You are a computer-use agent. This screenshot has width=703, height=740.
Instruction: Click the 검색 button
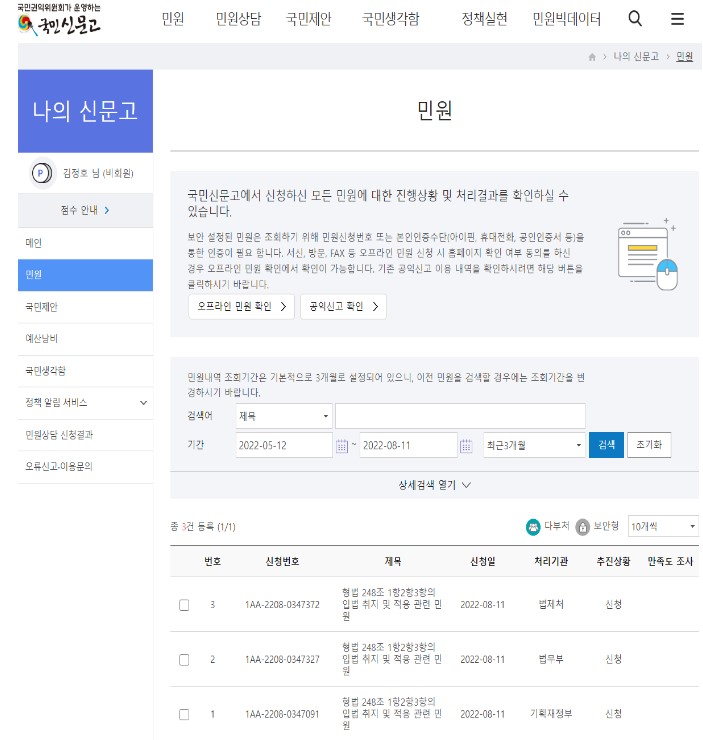(x=606, y=445)
